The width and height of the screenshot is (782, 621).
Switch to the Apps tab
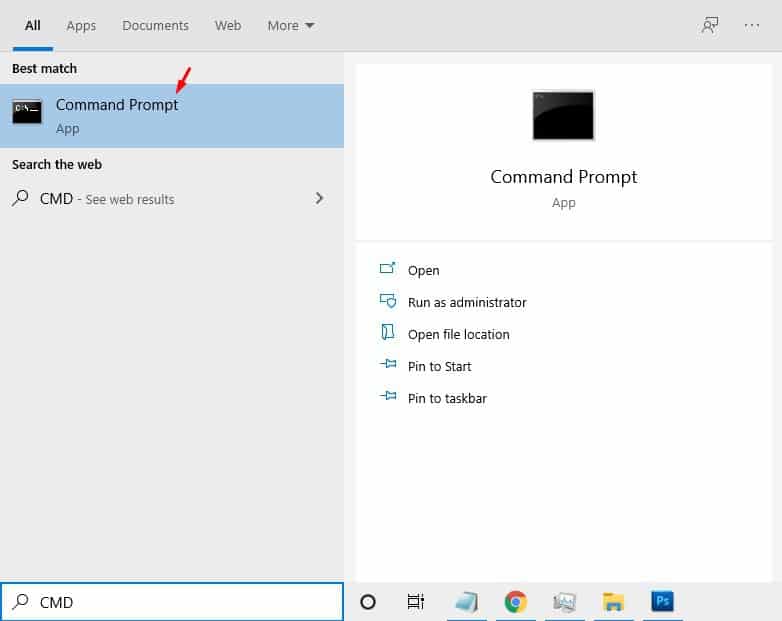pos(81,25)
